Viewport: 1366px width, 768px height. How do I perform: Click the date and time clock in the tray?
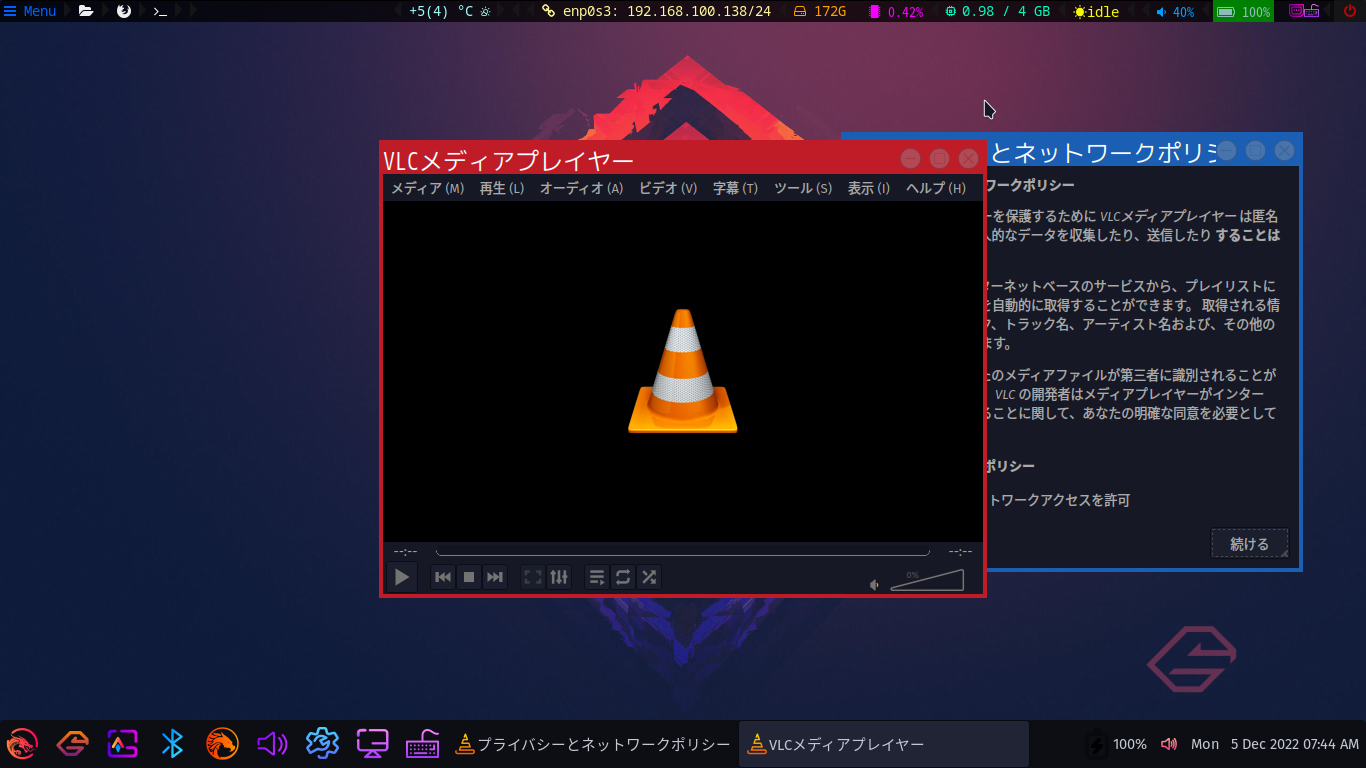(x=1275, y=744)
